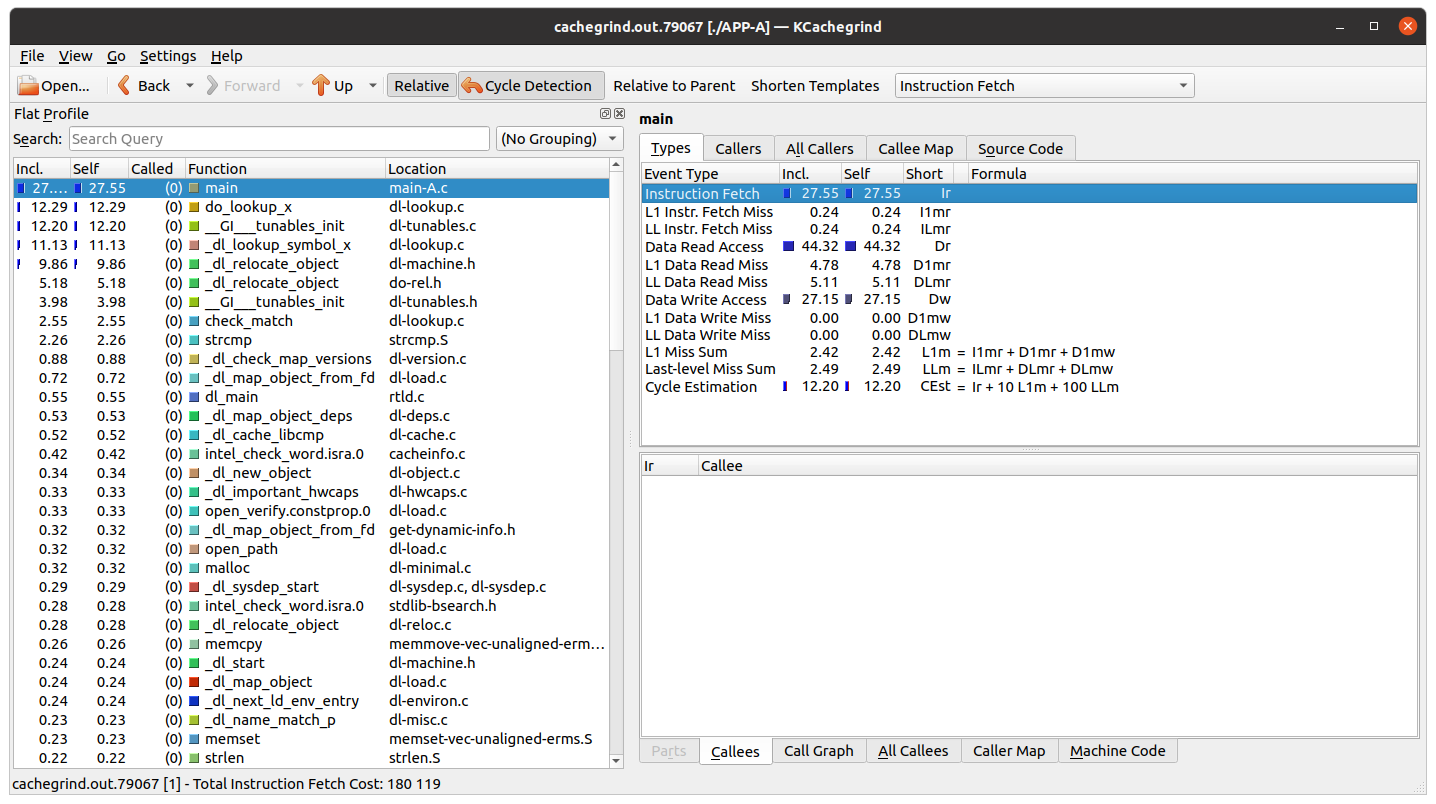Toggle Relative cost display
1436x804 pixels.
pyautogui.click(x=421, y=86)
